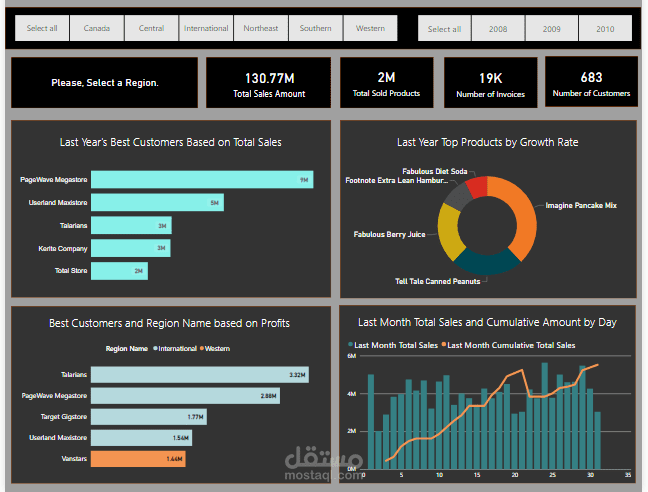The image size is (648, 492).
Task: Filter by Southern region
Action: pos(315,28)
